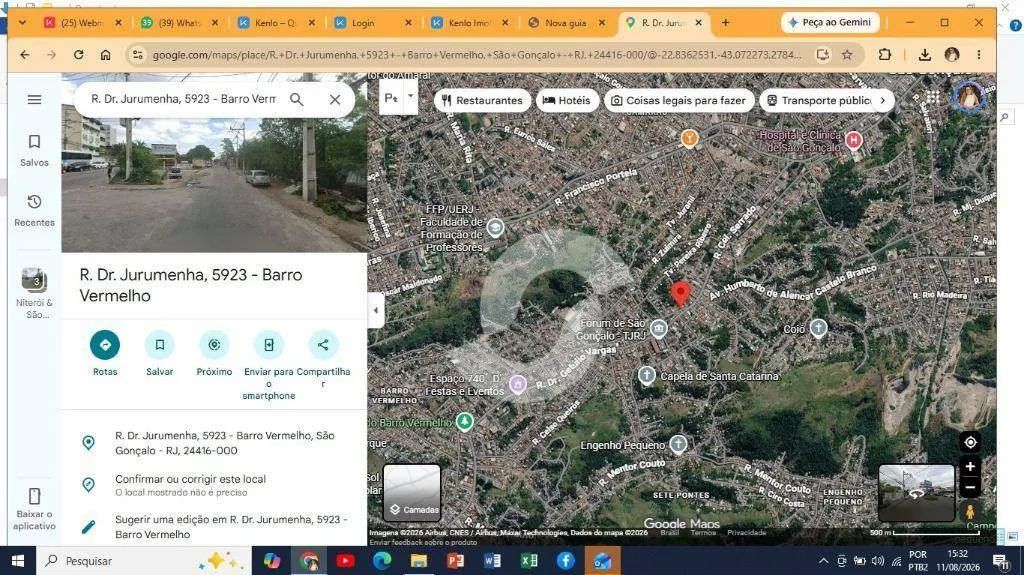The width and height of the screenshot is (1024, 575).
Task: Select Coisas legais para fazer chip
Action: pyautogui.click(x=679, y=100)
